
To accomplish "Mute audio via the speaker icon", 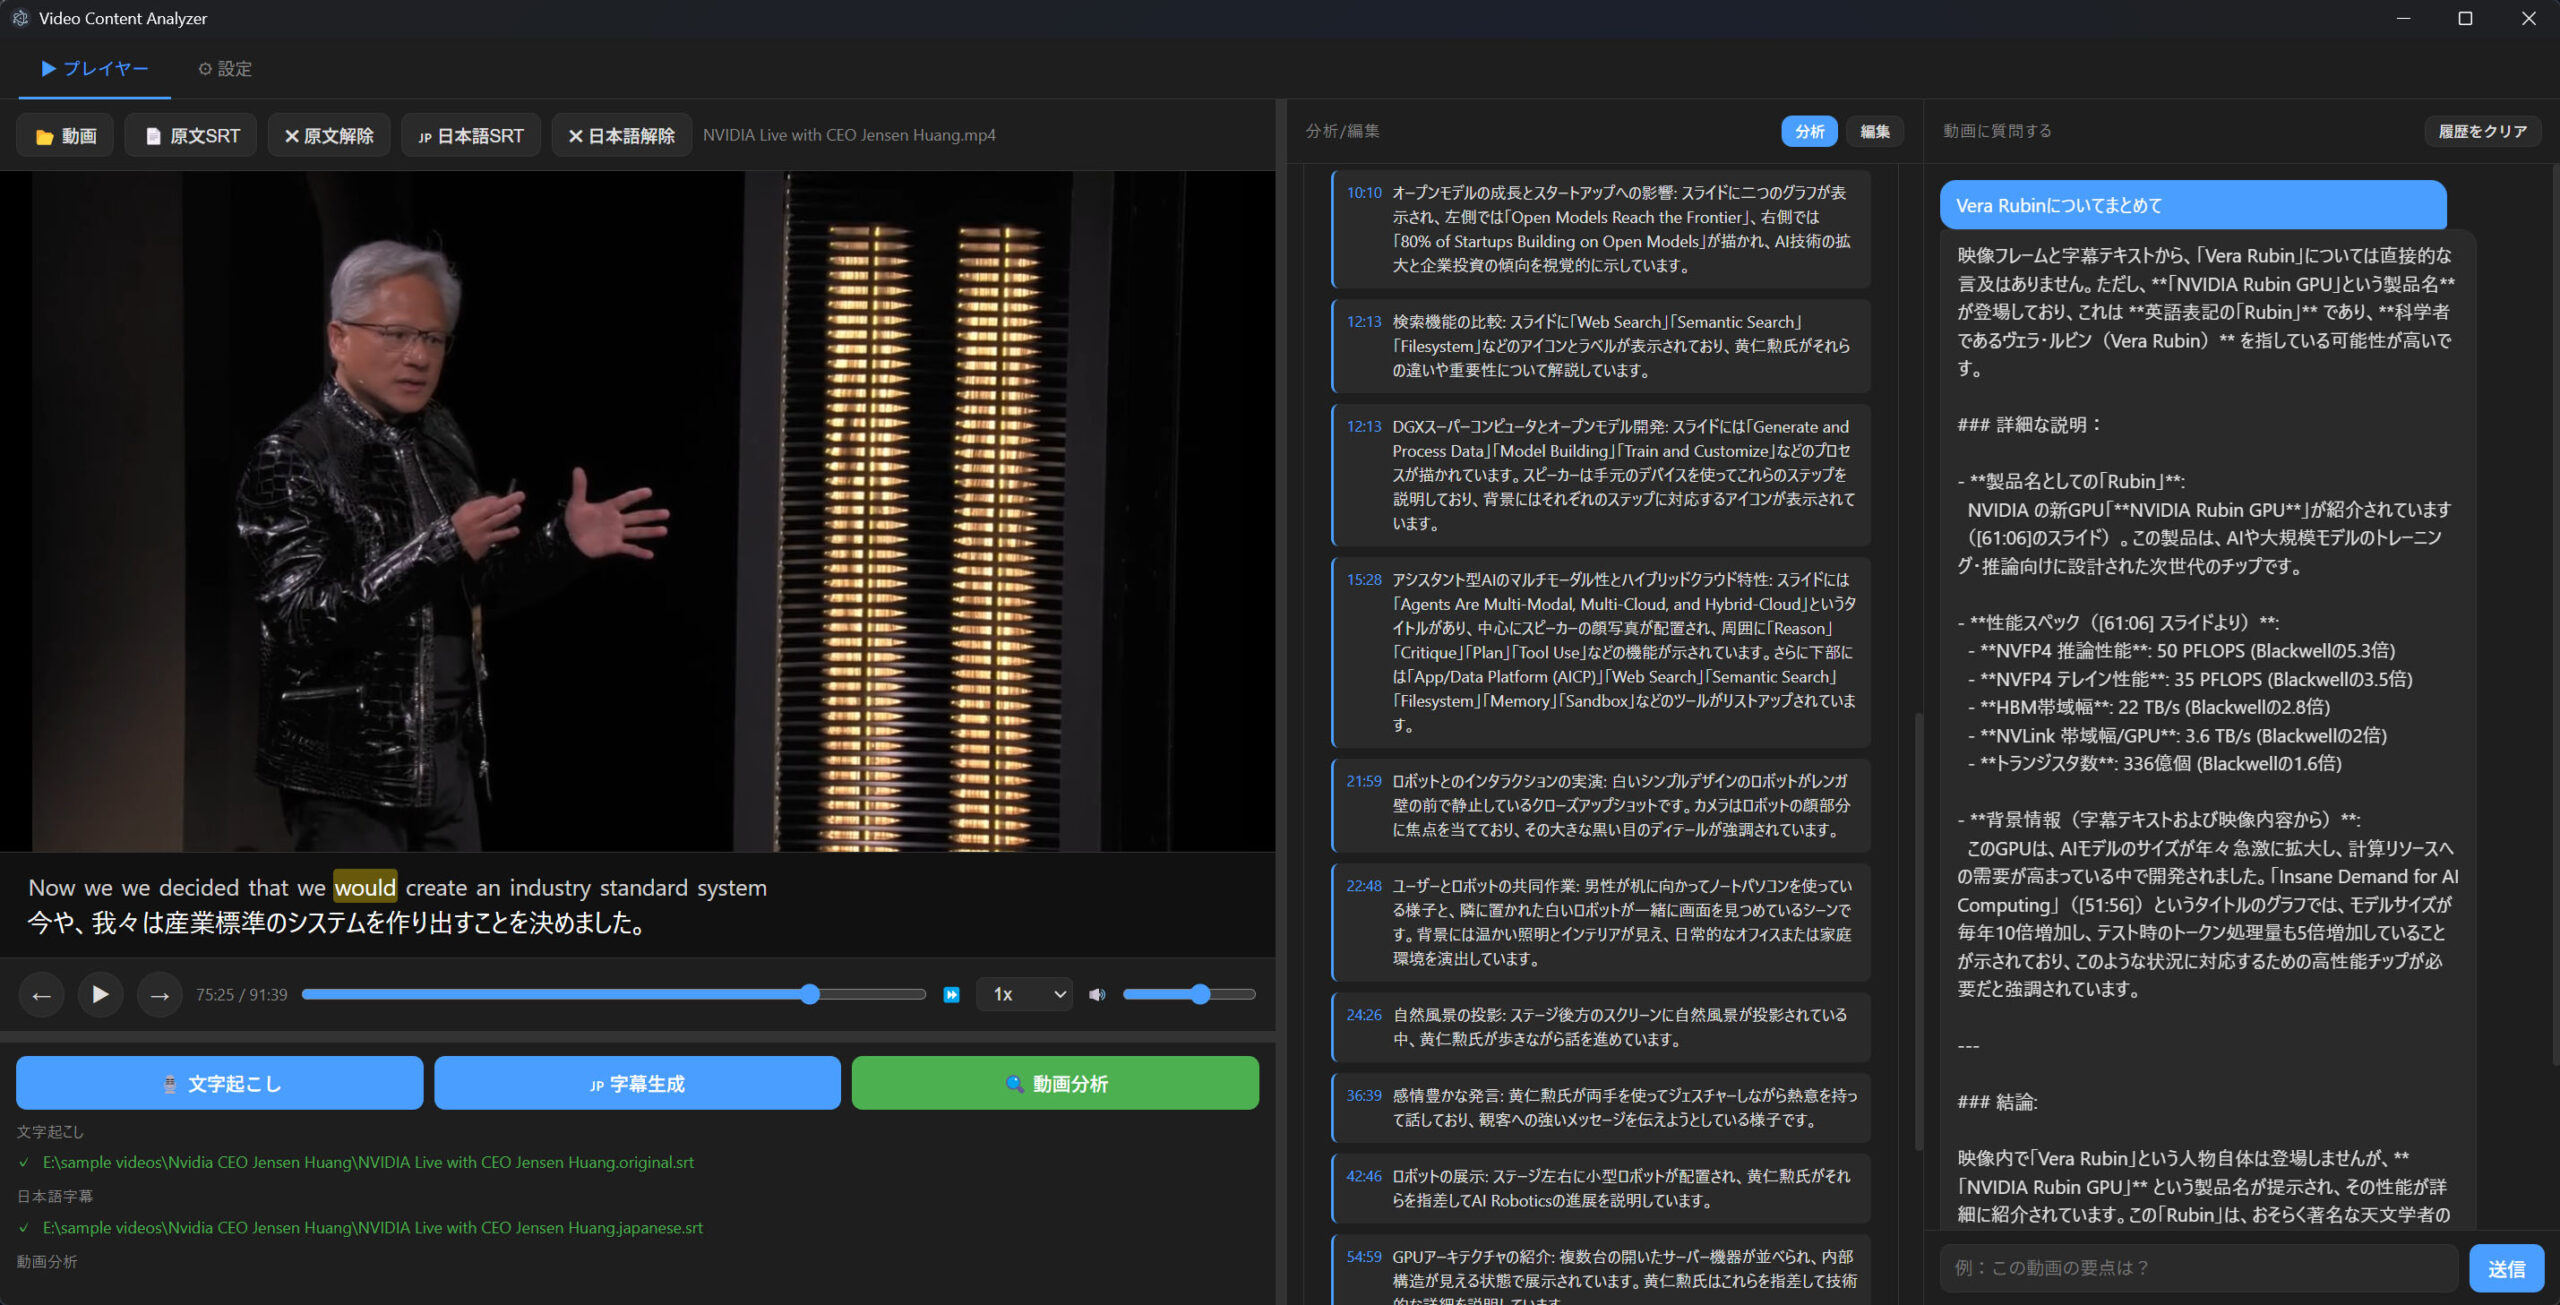I will pos(1097,994).
